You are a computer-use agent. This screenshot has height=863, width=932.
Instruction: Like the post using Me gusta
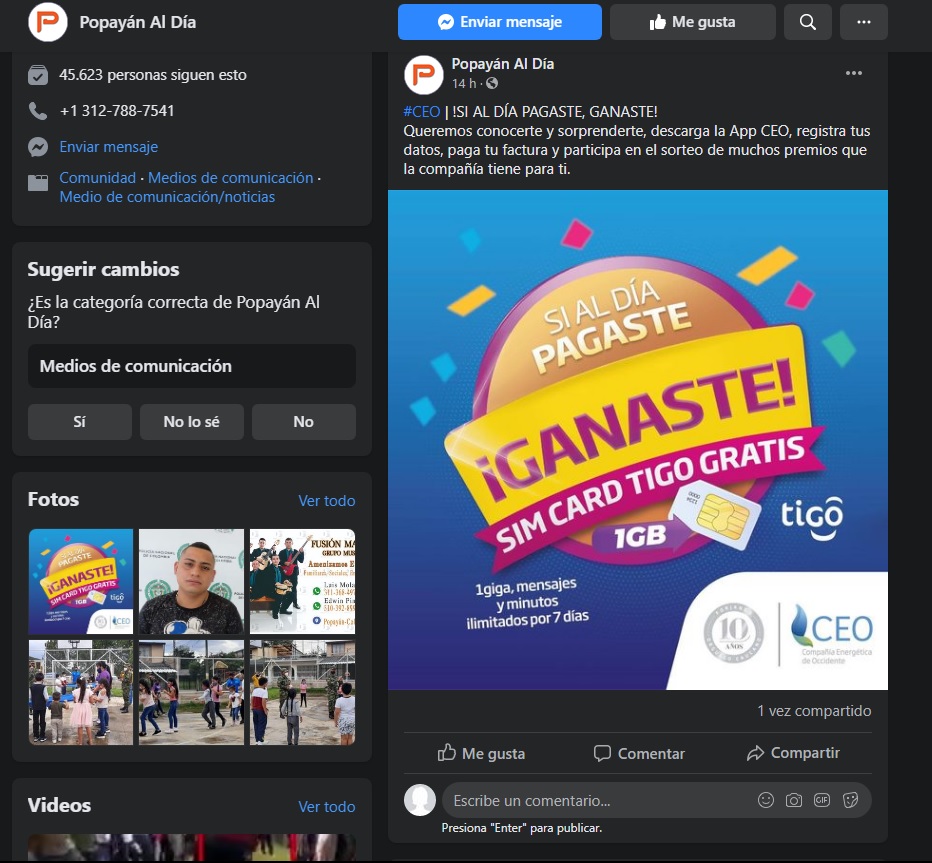(x=481, y=753)
